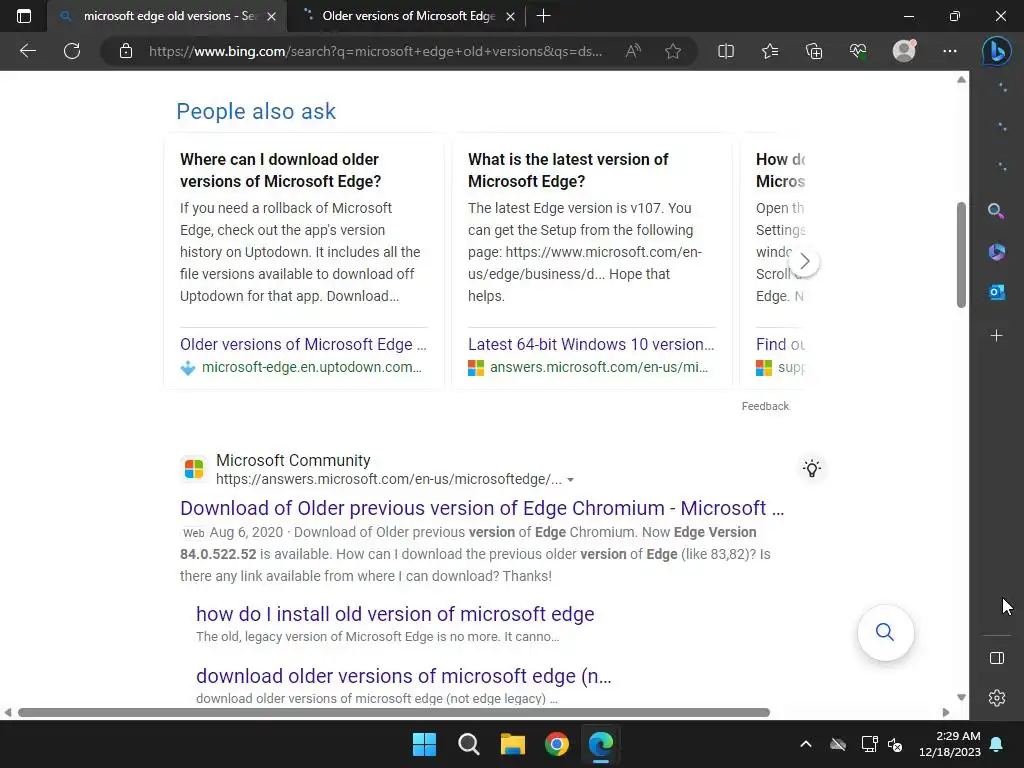Open 'download older versions of microsoft edge' link
The image size is (1024, 768).
point(404,676)
